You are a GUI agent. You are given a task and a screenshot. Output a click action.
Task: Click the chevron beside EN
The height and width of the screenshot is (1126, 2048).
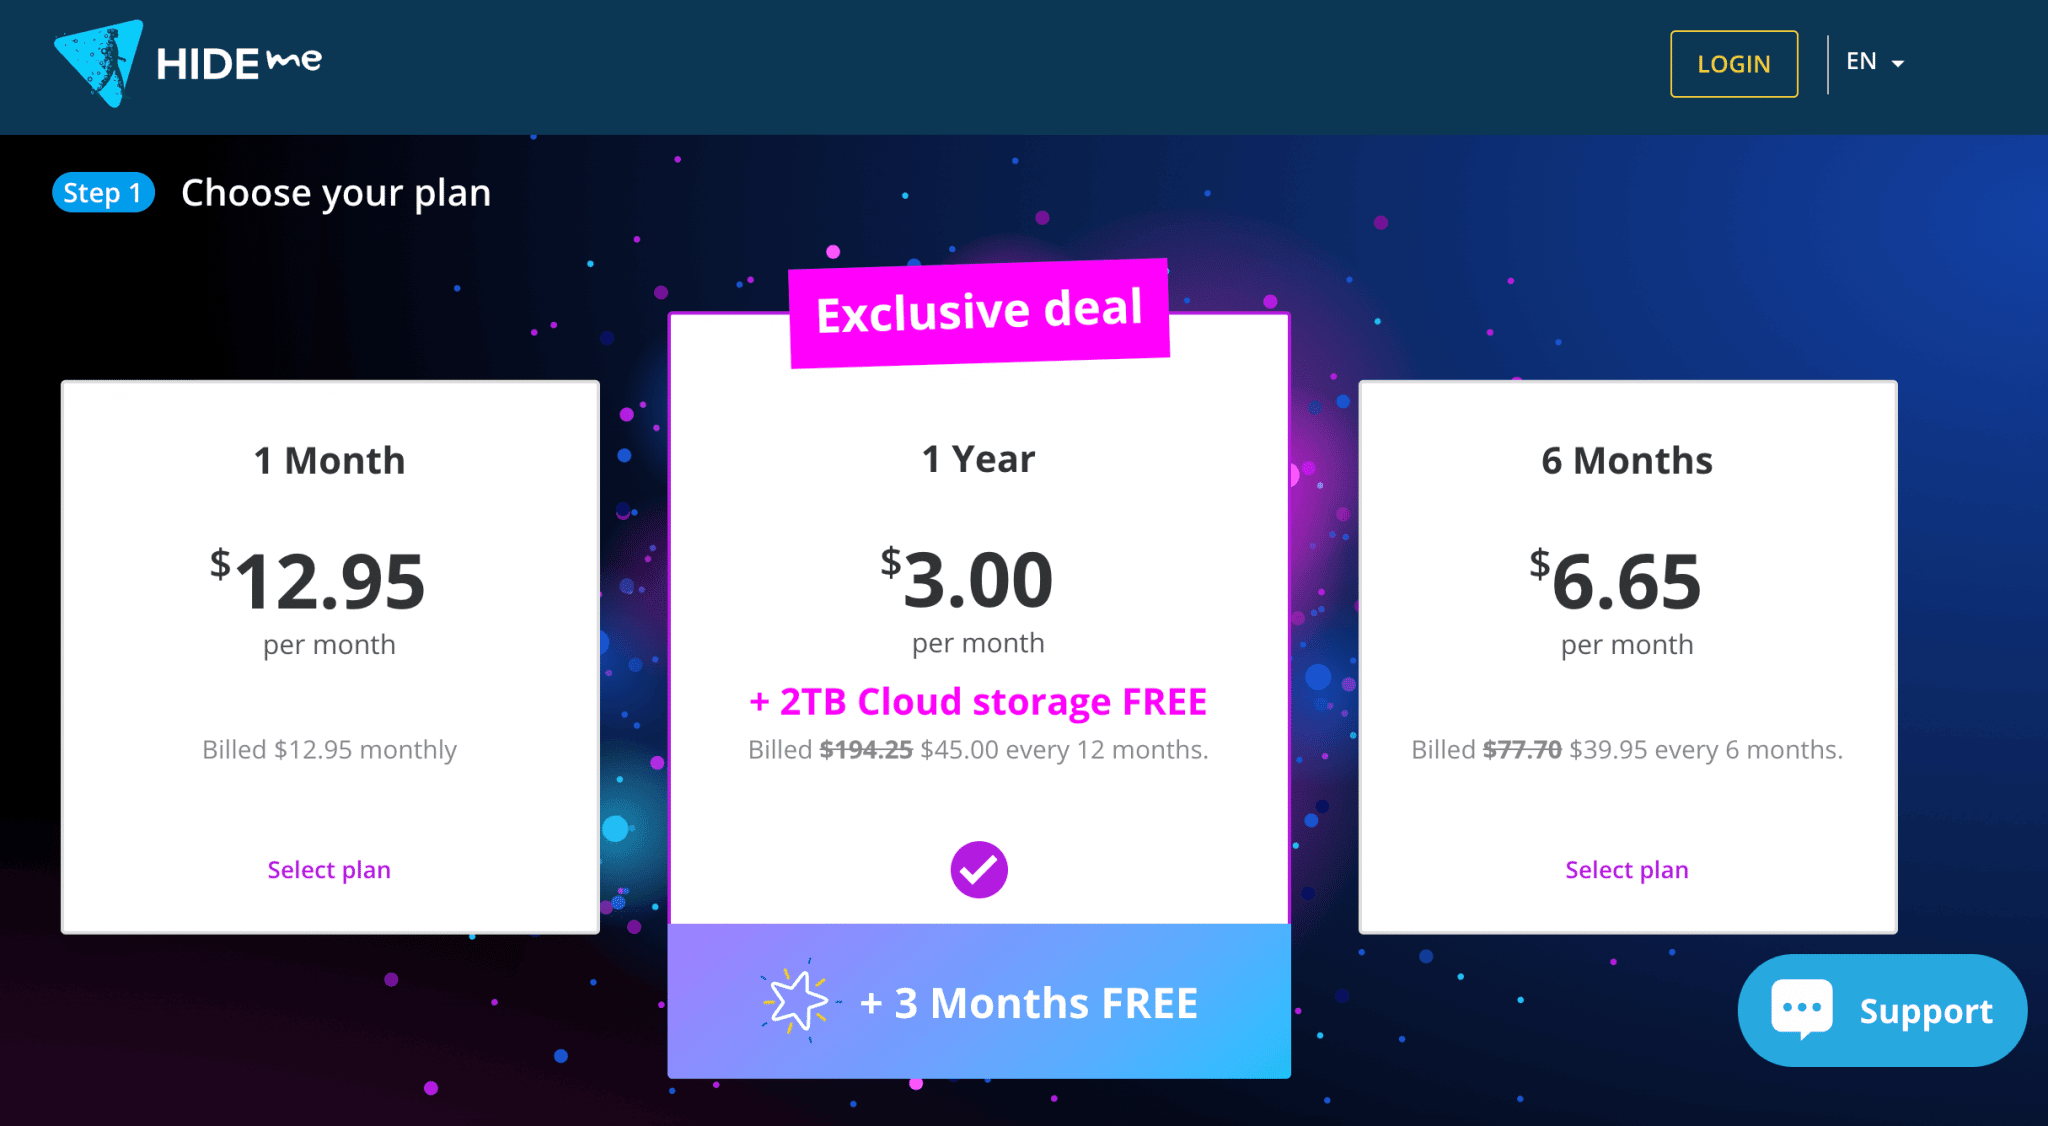click(x=1898, y=63)
